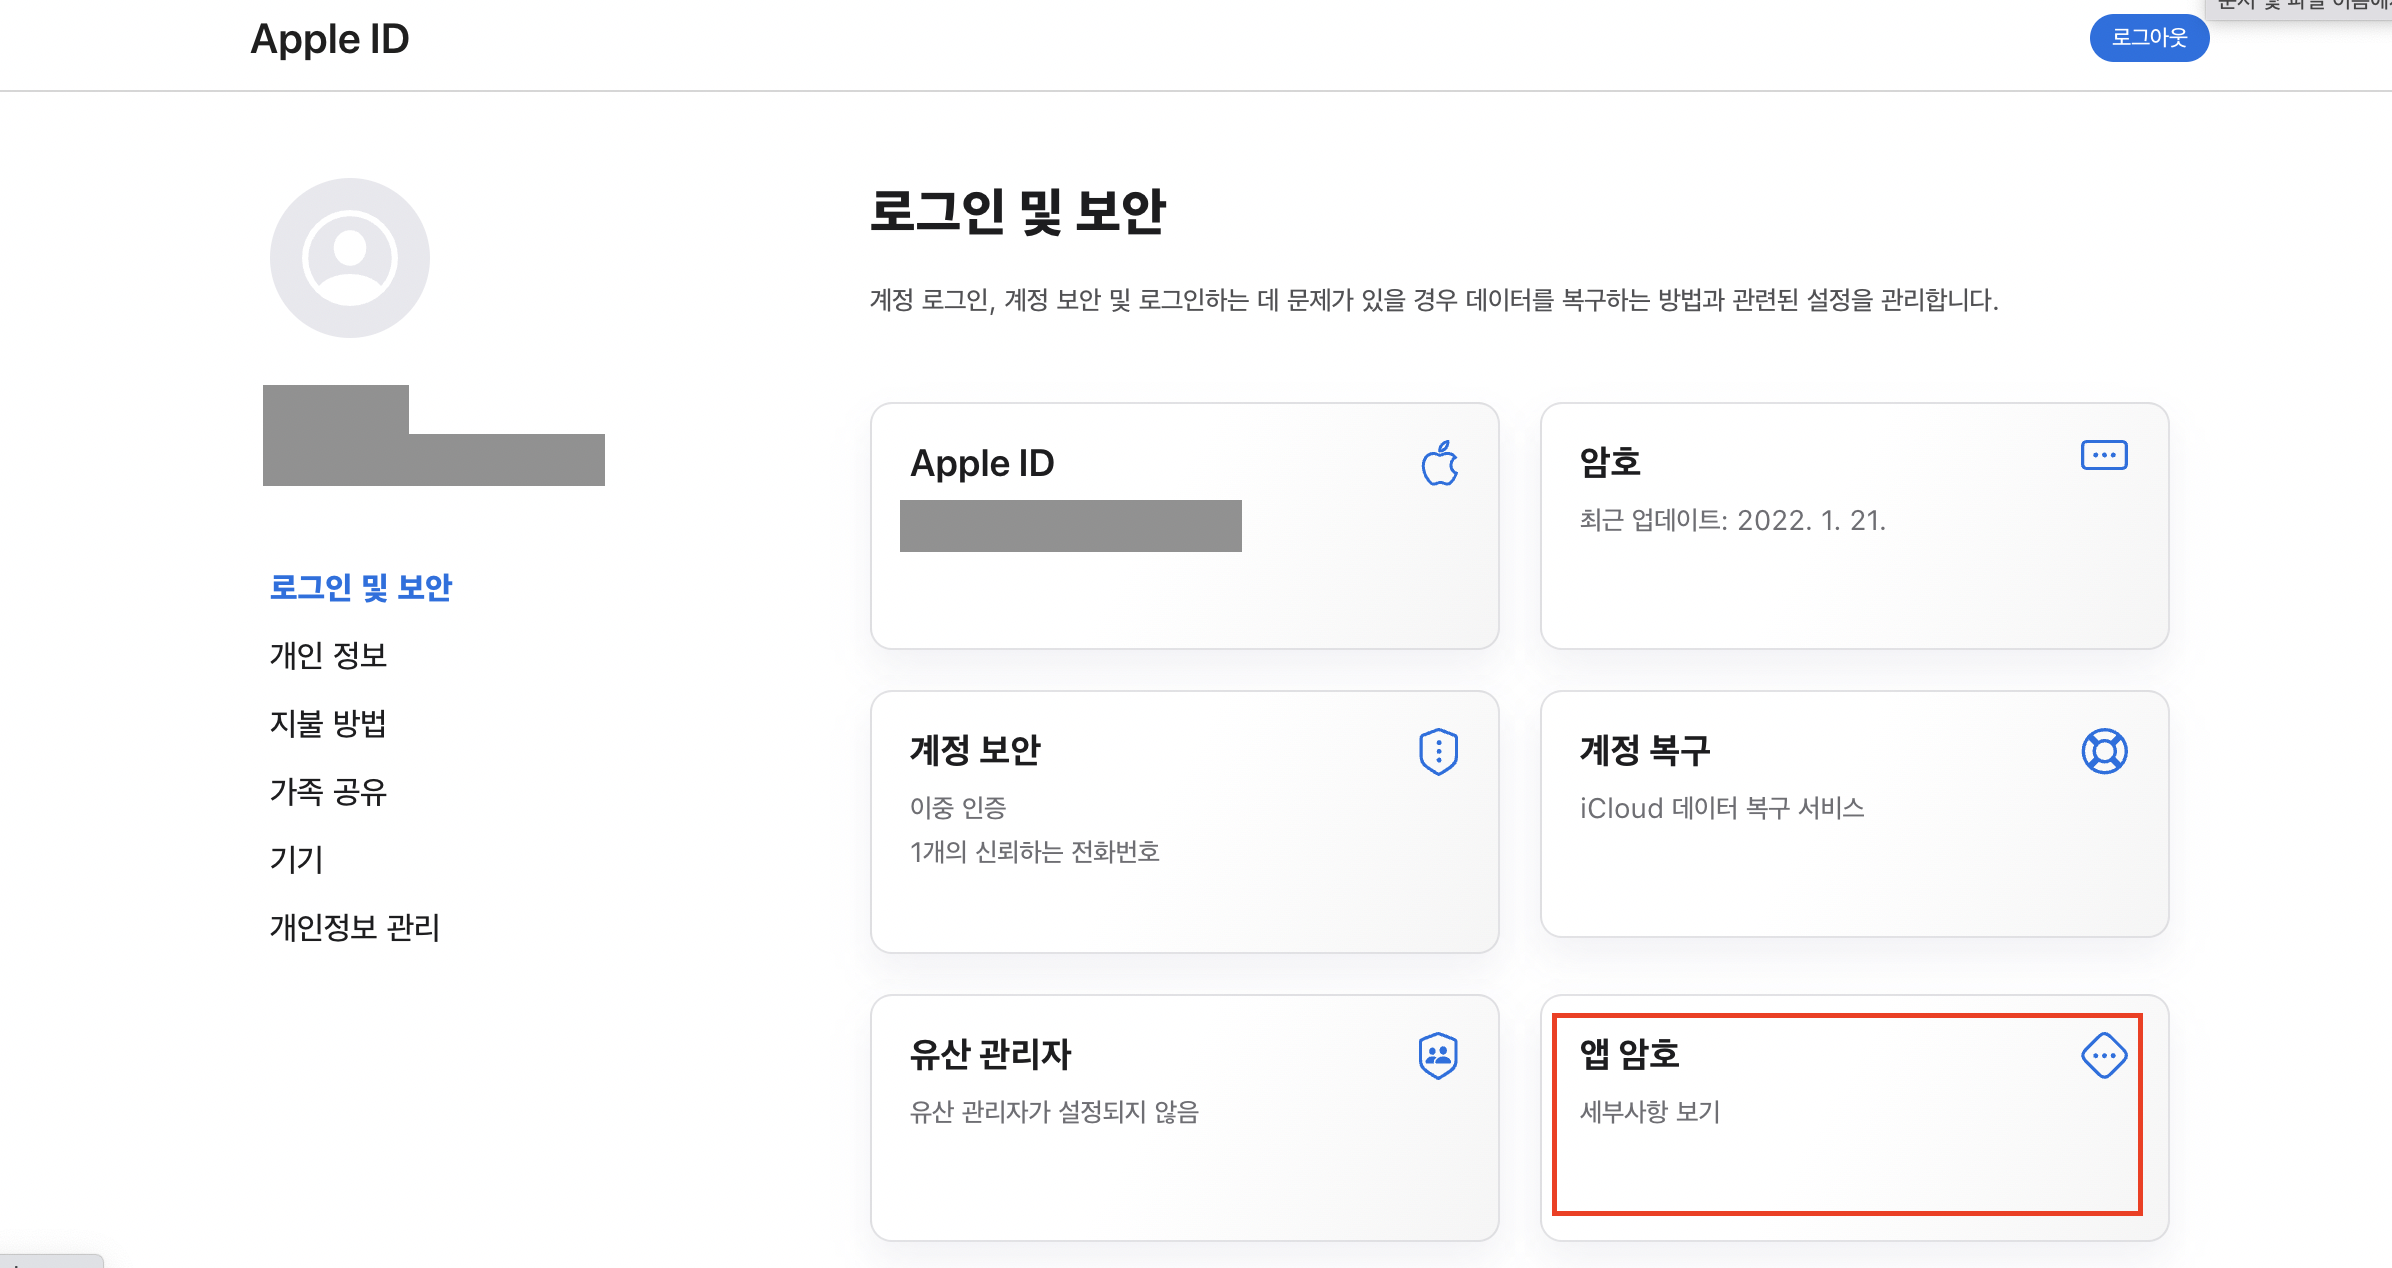The height and width of the screenshot is (1268, 2392).
Task: Click the lifebuoy icon in 계정 복구 card
Action: pos(2103,751)
